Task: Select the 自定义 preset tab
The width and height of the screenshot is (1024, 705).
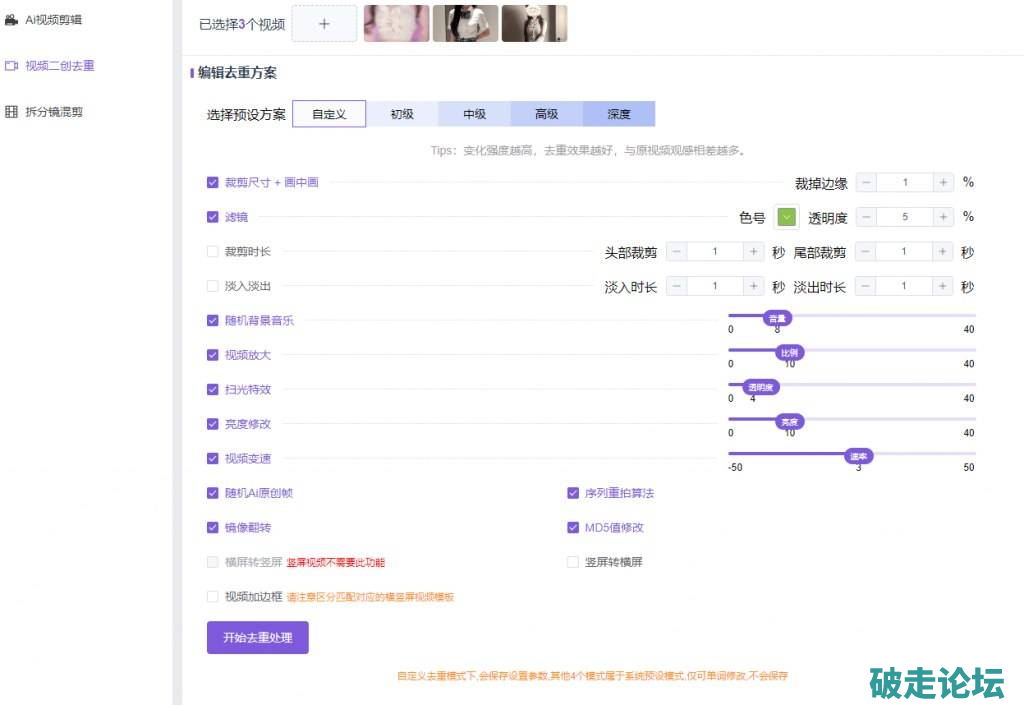Action: [329, 114]
